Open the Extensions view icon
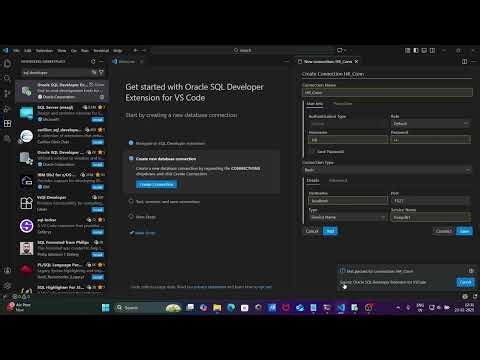The image size is (480, 360). click(x=7, y=124)
